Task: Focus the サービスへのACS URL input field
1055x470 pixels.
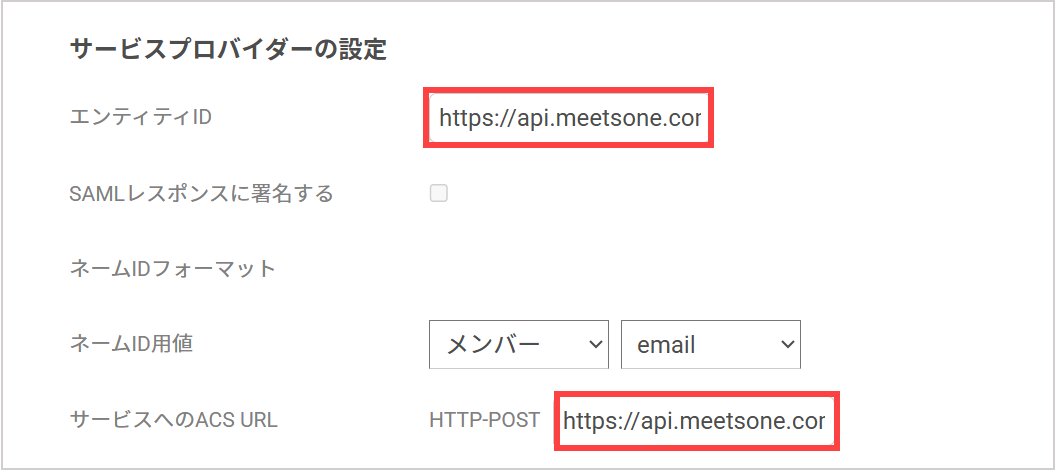Action: coord(697,421)
